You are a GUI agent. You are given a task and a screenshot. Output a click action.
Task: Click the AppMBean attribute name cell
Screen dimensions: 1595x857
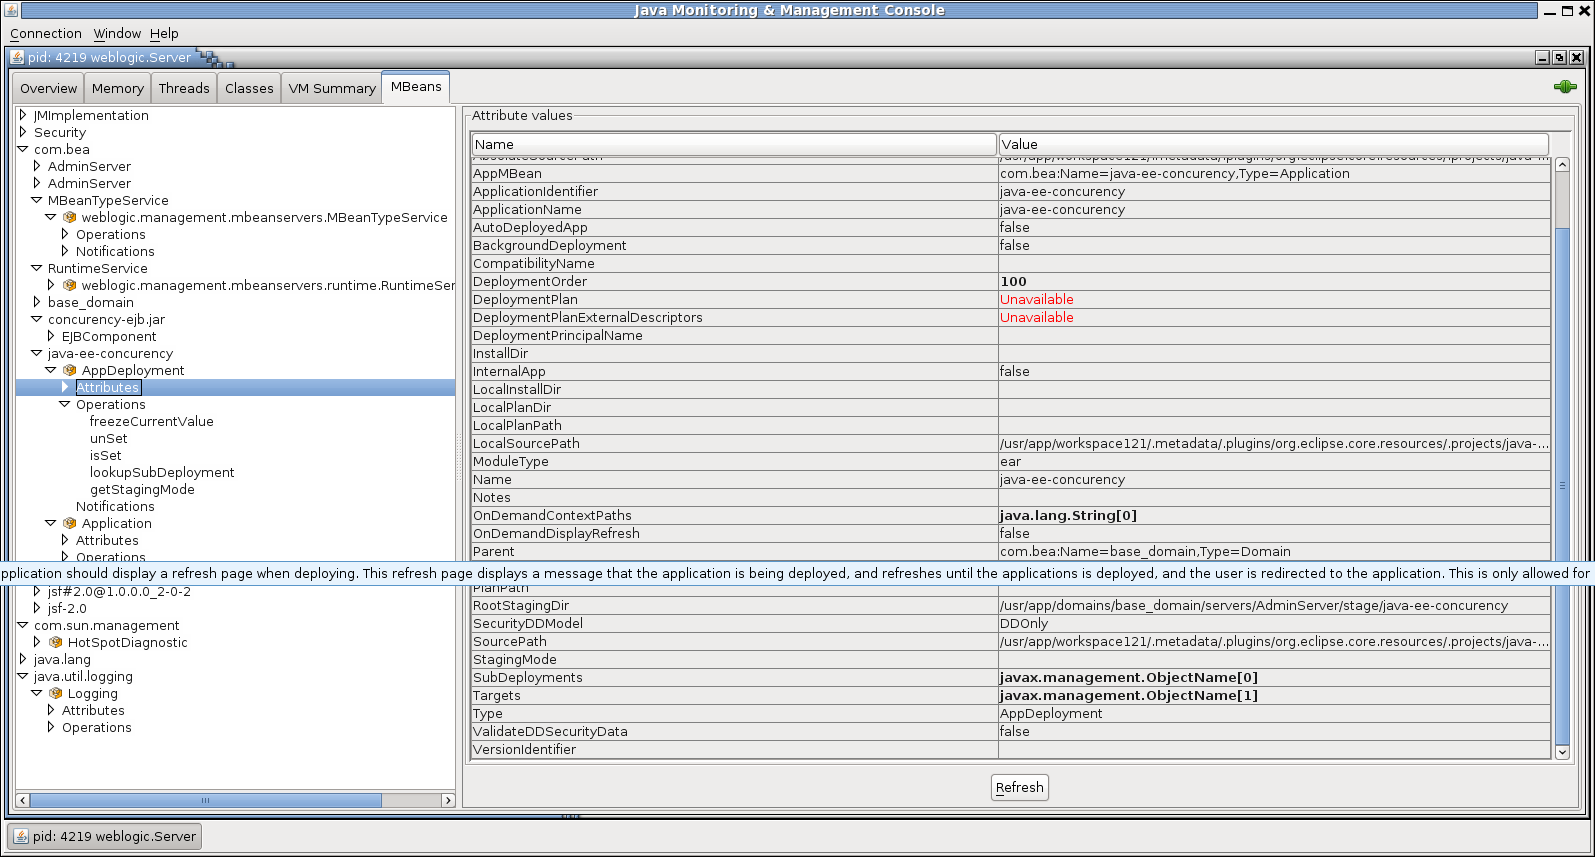coord(734,173)
